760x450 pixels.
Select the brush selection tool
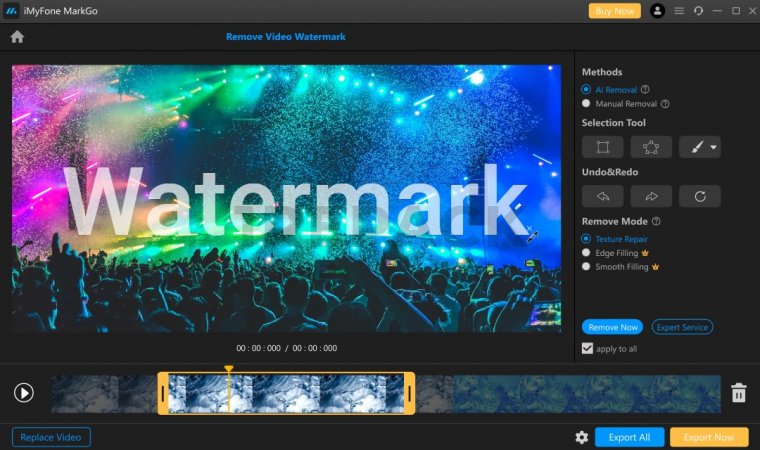[694, 147]
